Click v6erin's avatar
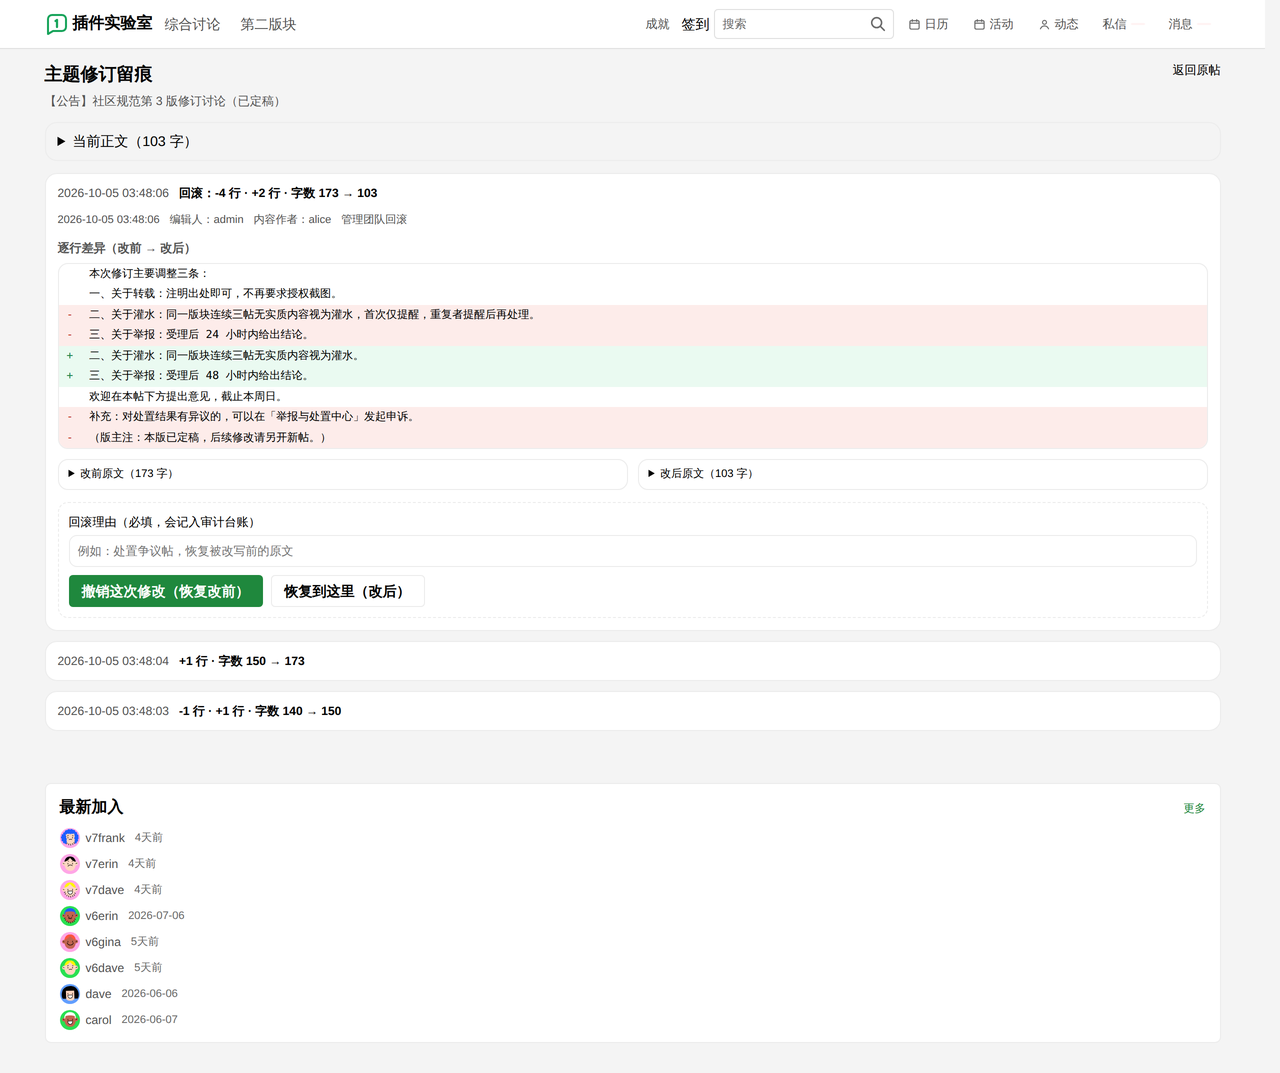The height and width of the screenshot is (1073, 1280). click(70, 916)
